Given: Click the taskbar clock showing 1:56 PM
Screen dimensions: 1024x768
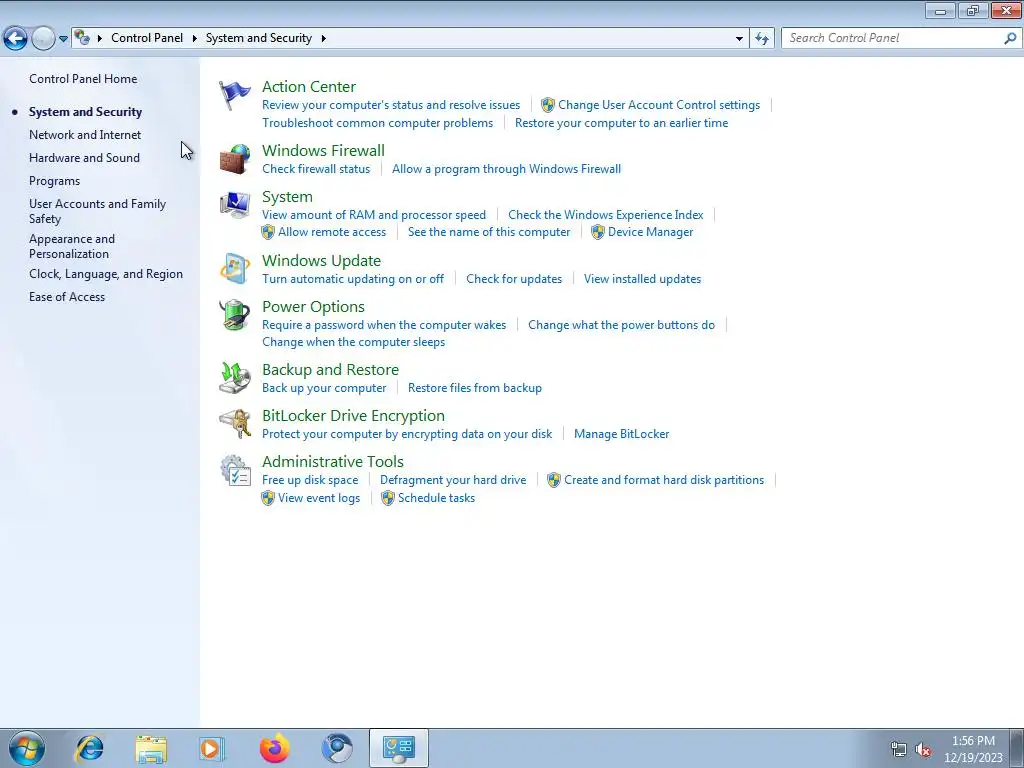Looking at the screenshot, I should pyautogui.click(x=973, y=741).
